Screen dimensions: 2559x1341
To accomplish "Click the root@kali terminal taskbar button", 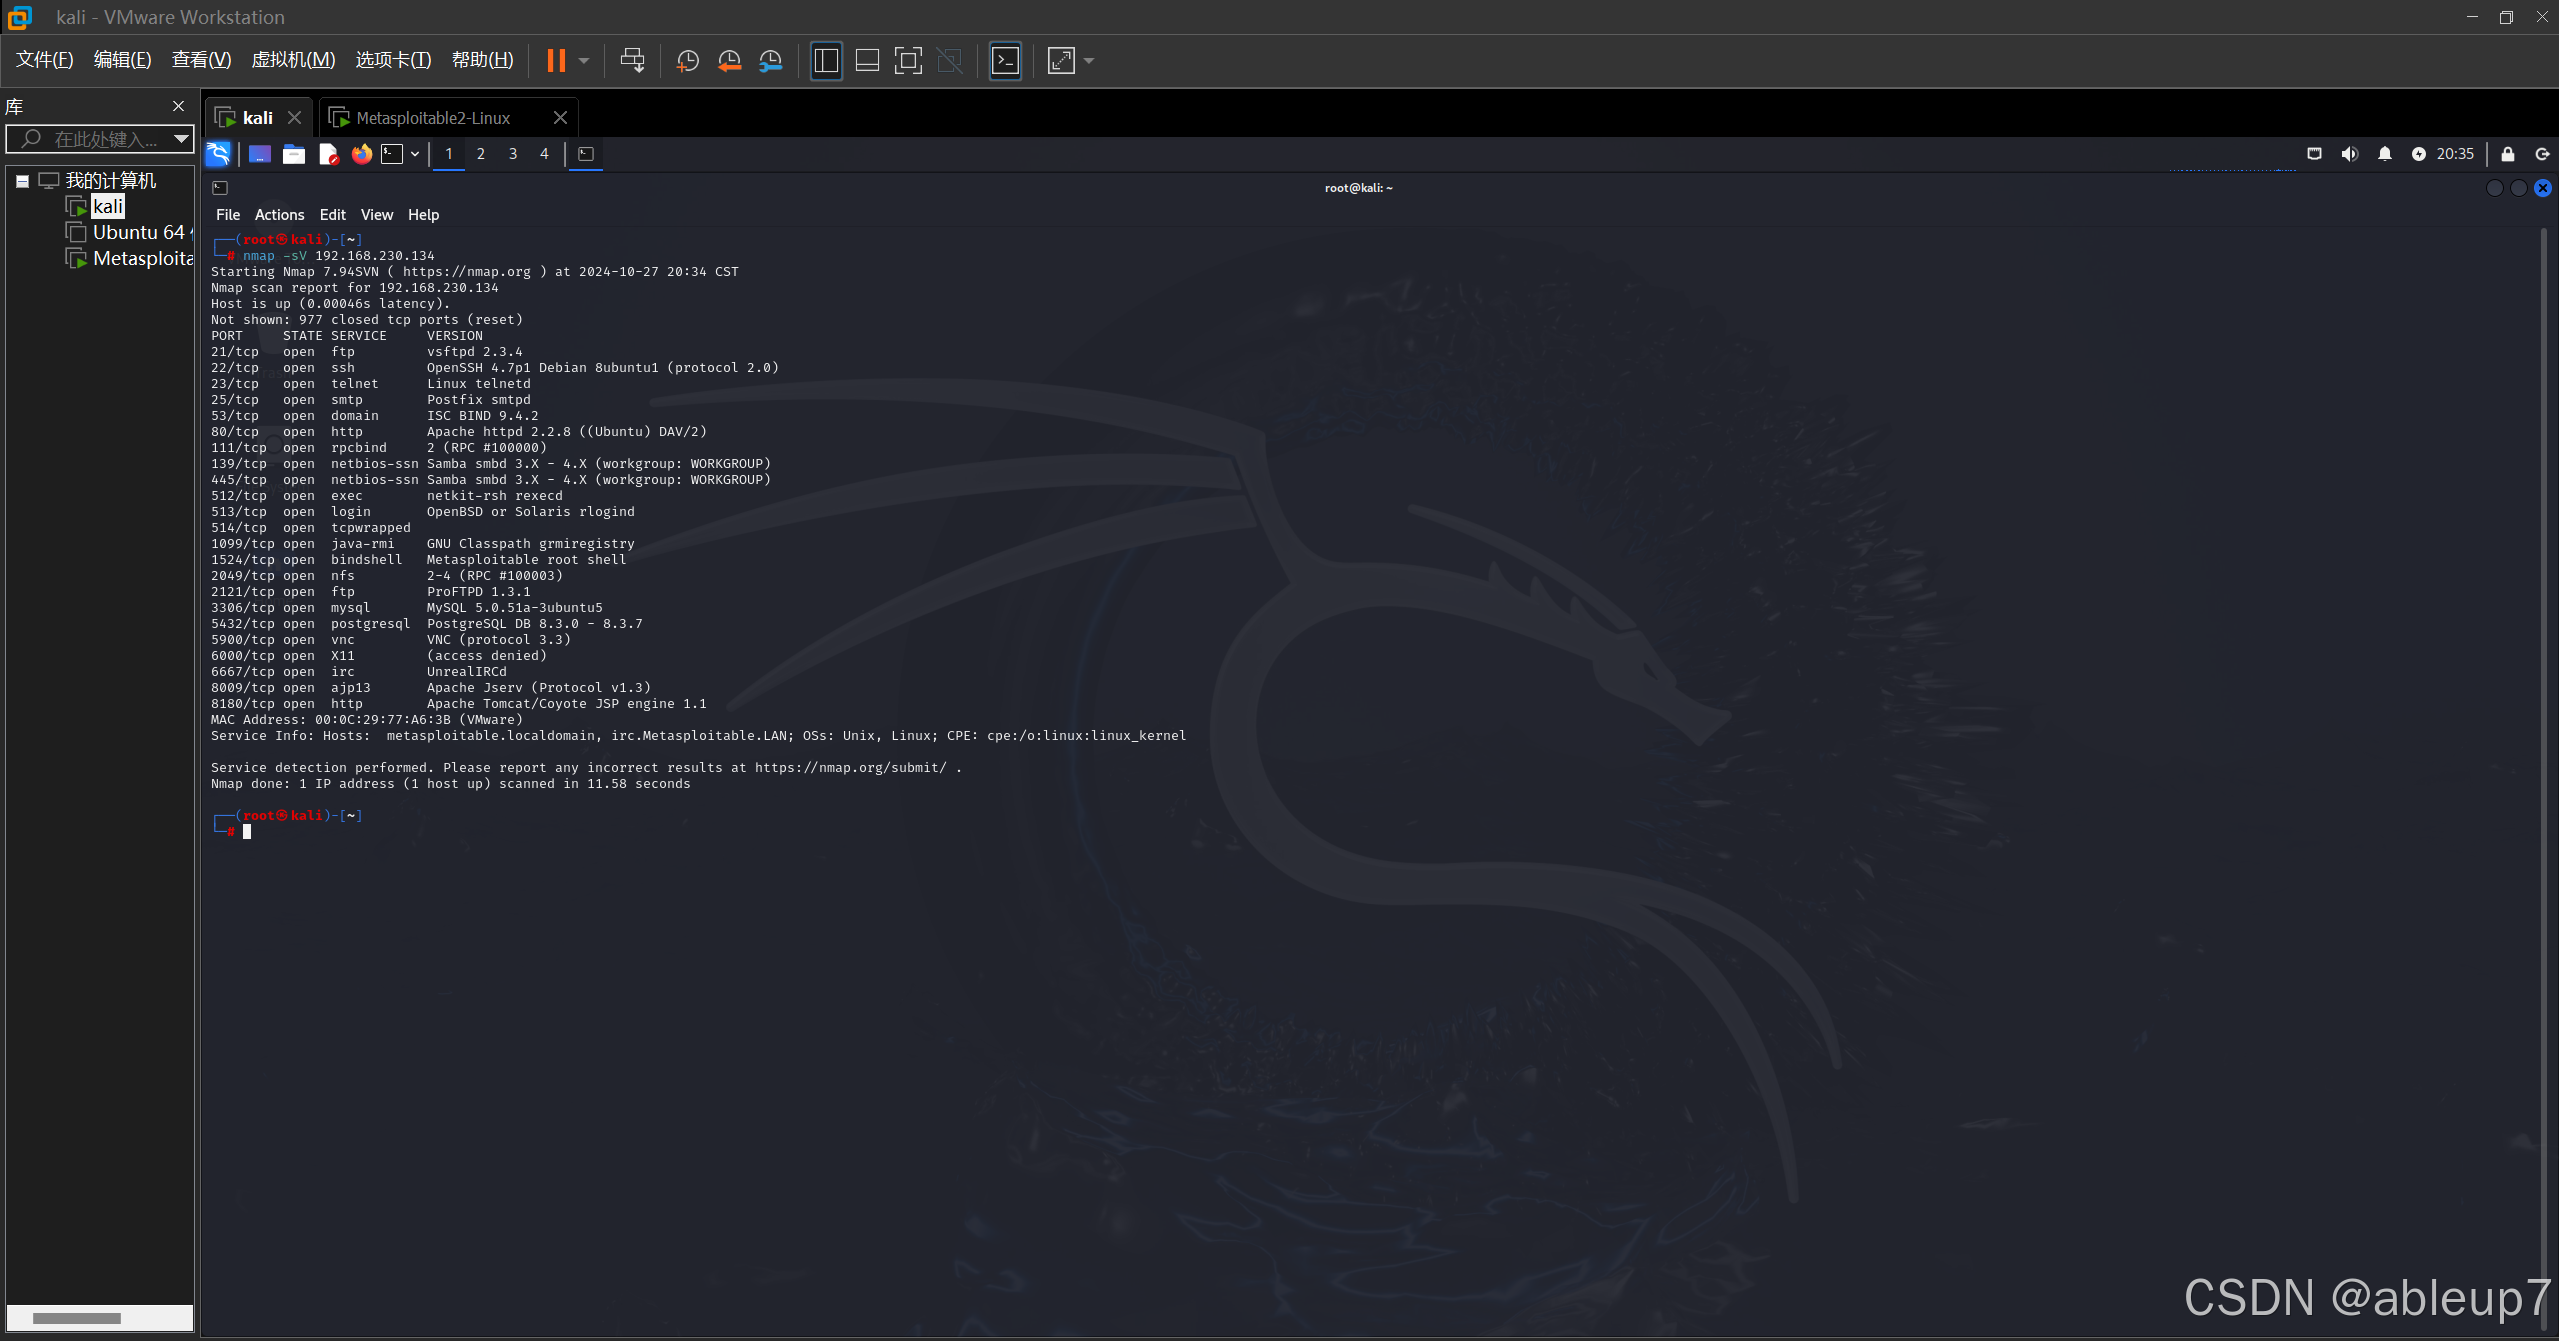I will 586,154.
